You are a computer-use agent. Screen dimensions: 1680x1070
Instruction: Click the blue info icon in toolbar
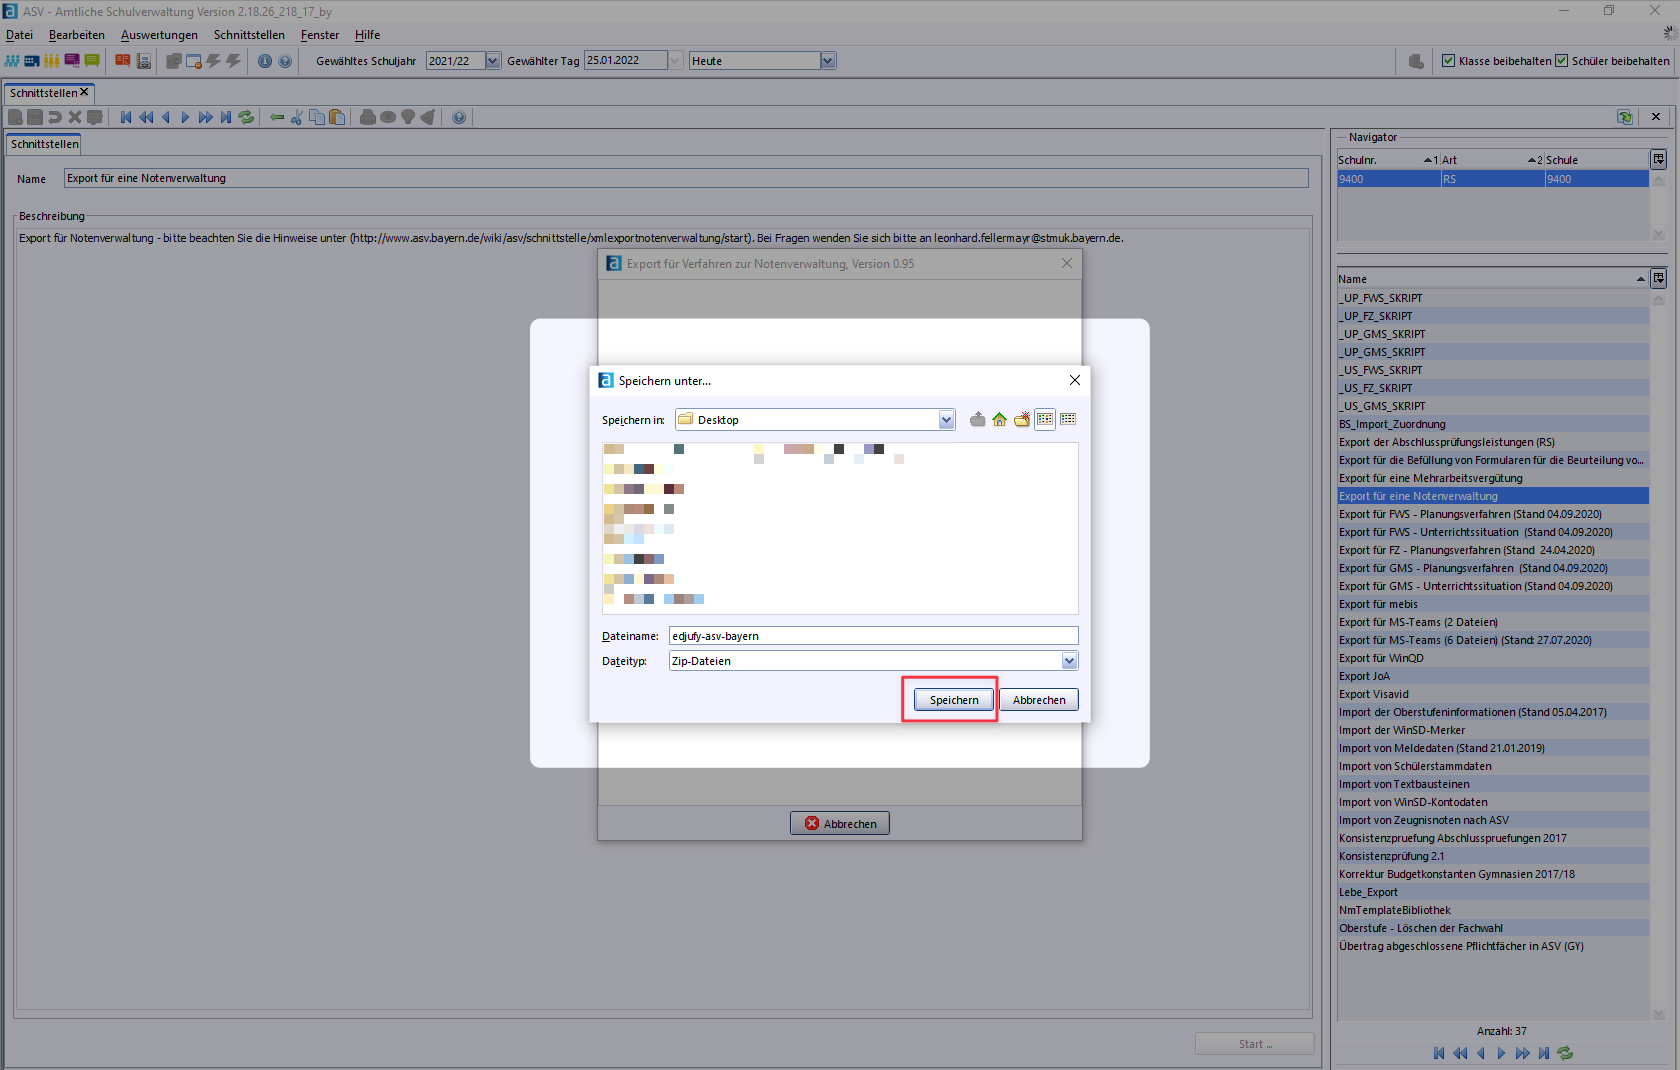(x=265, y=61)
